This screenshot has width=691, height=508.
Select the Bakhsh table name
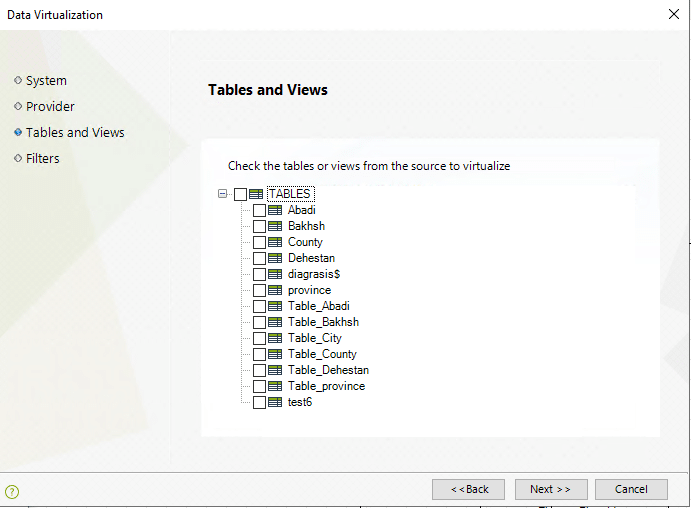point(306,226)
